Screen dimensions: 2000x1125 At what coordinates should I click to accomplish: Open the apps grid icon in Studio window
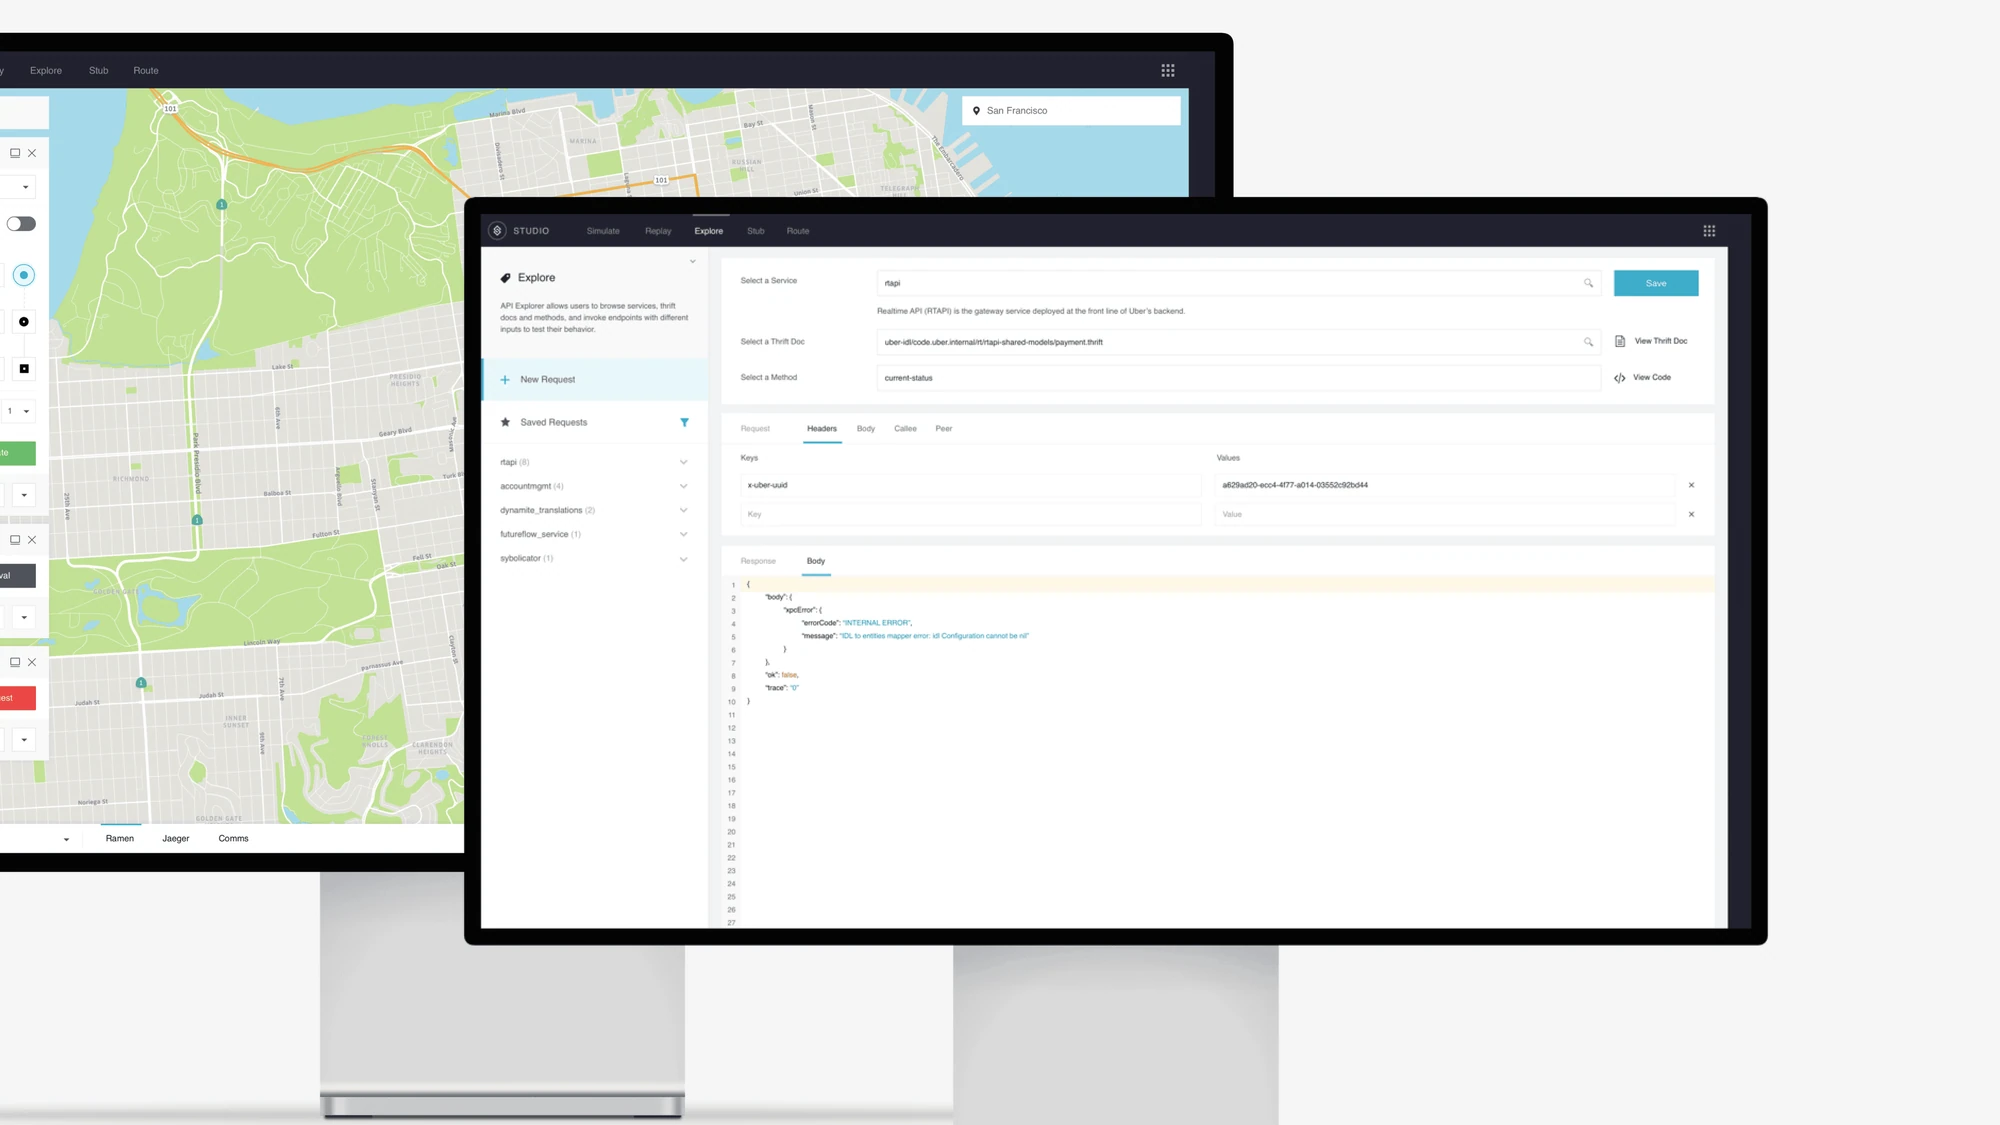pos(1709,231)
